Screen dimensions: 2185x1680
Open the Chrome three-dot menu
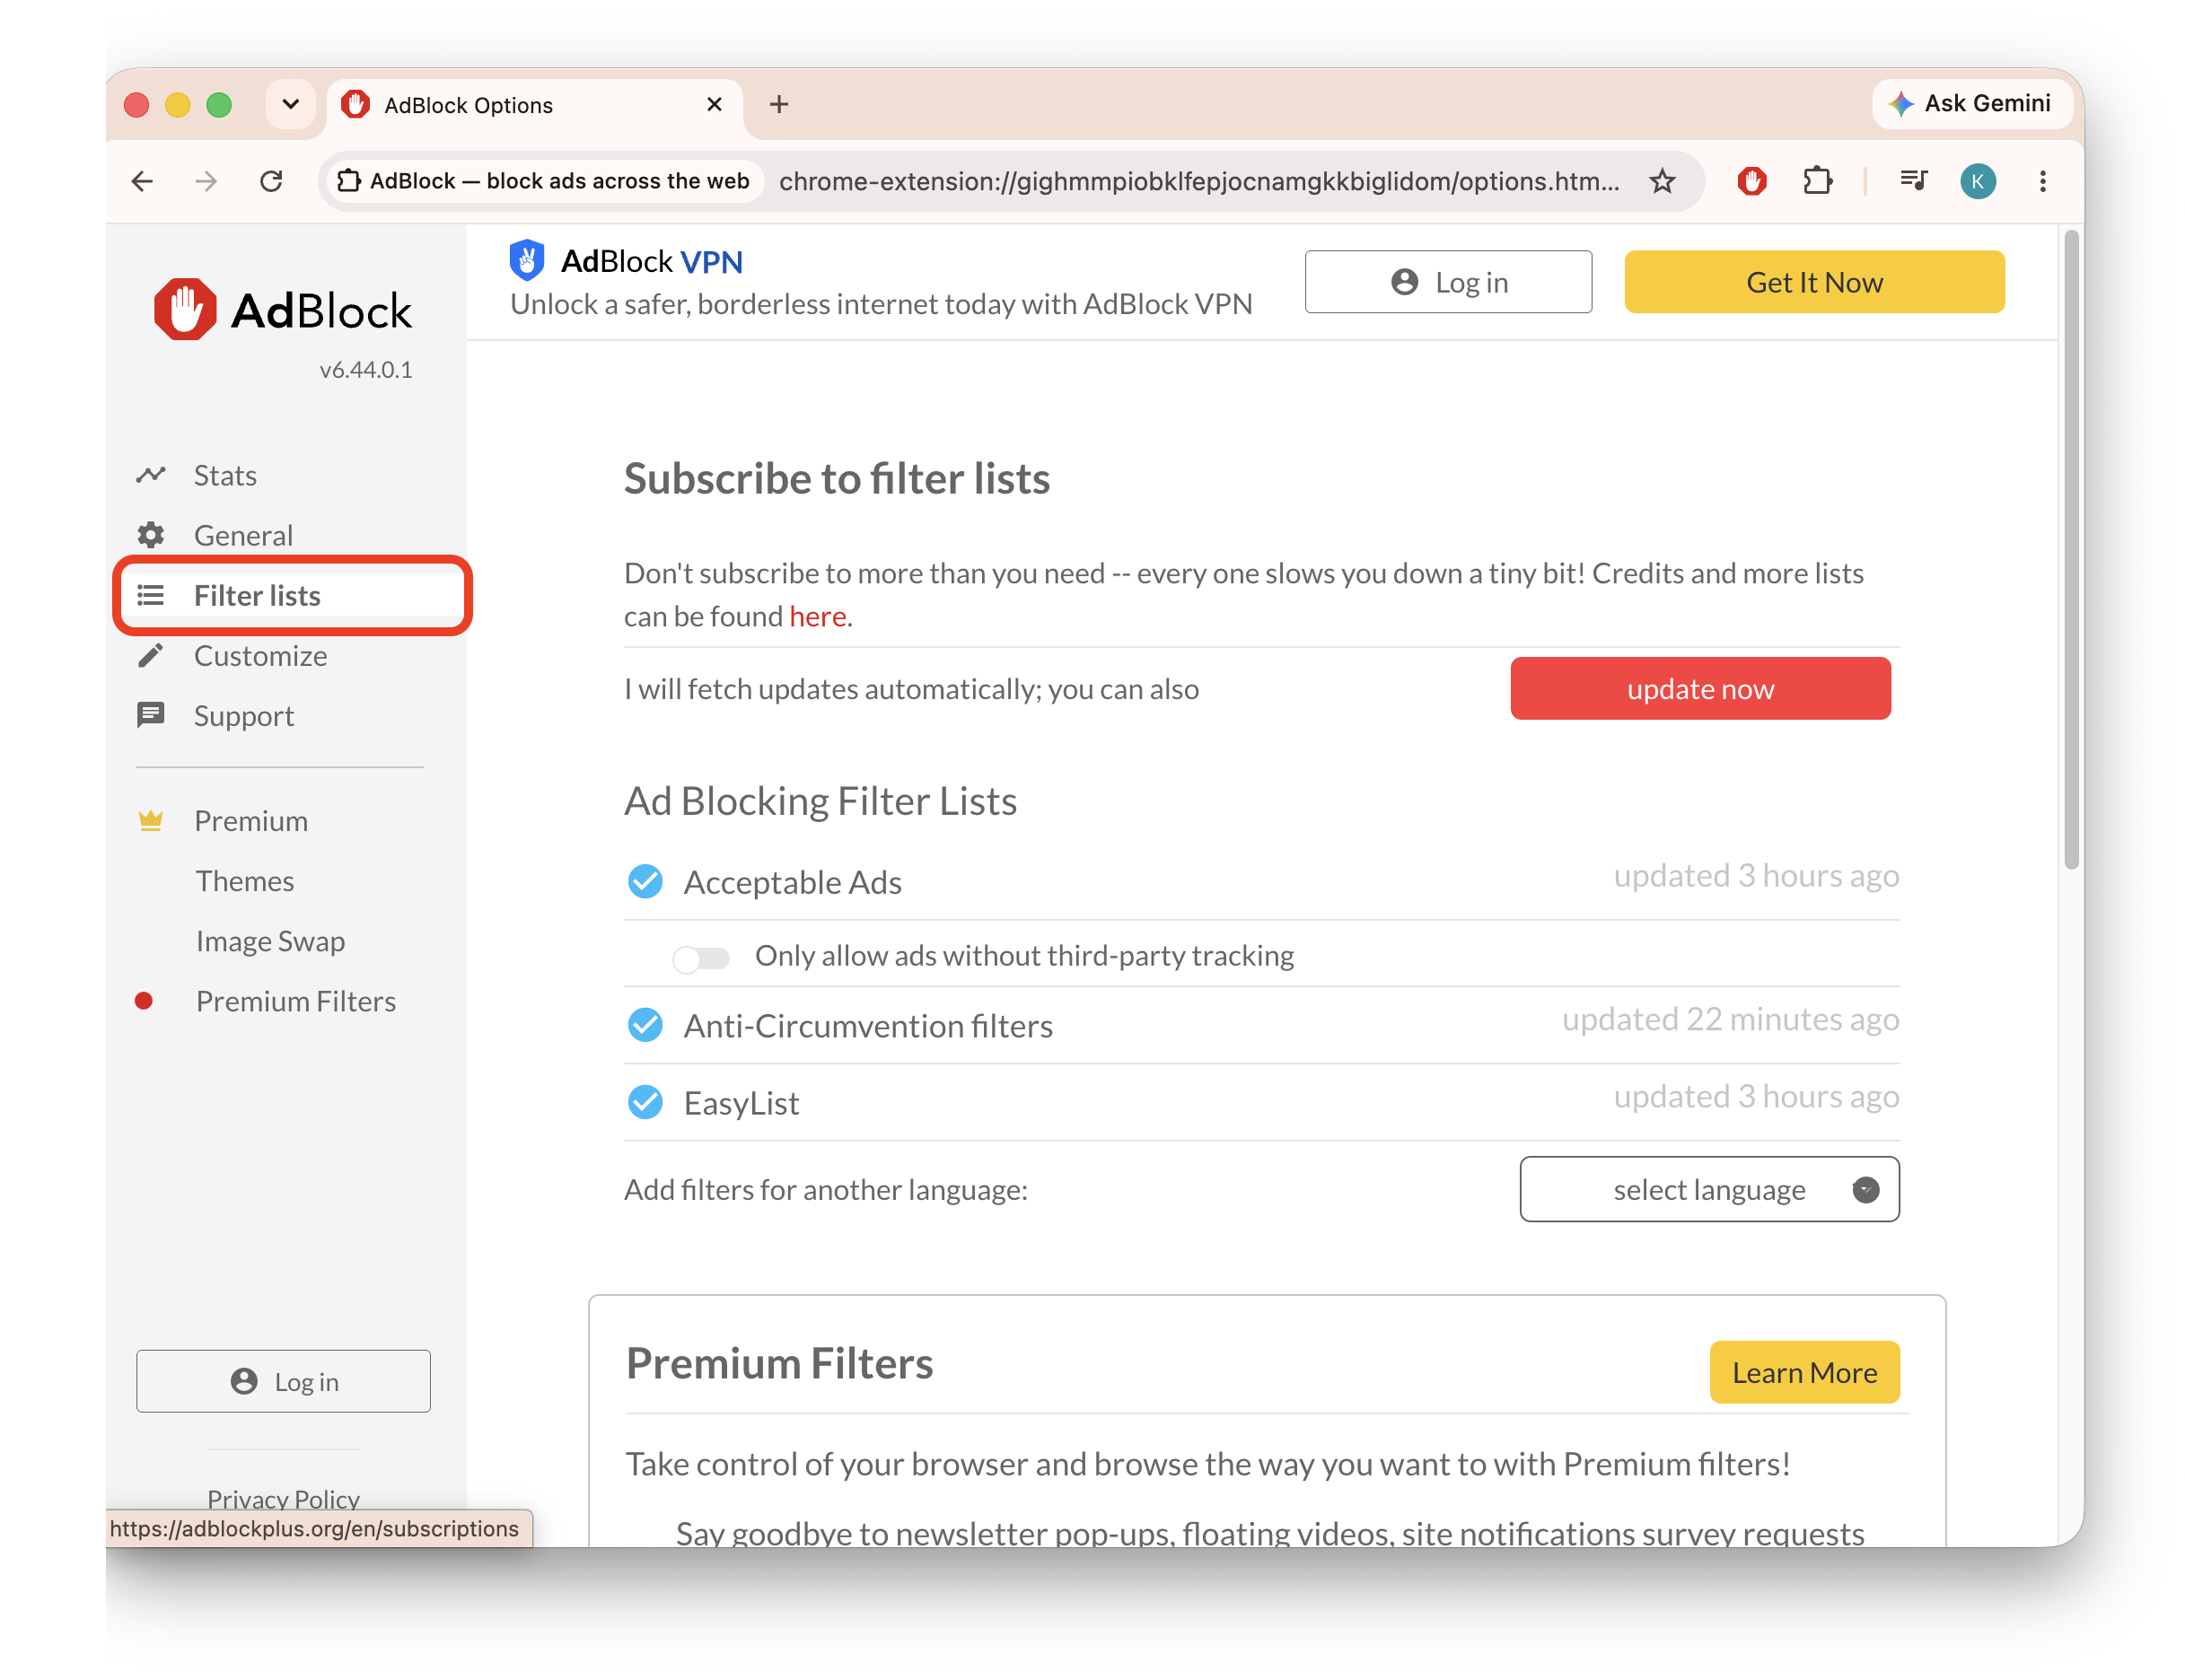coord(2042,181)
